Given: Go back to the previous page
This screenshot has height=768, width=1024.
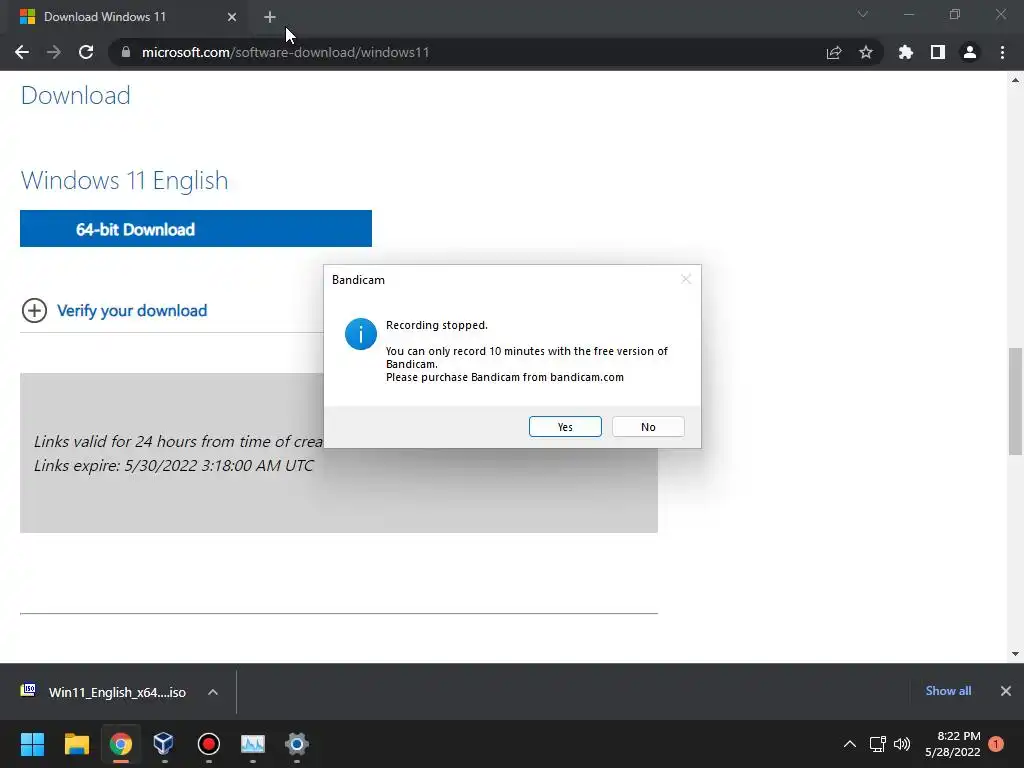Looking at the screenshot, I should click(22, 52).
